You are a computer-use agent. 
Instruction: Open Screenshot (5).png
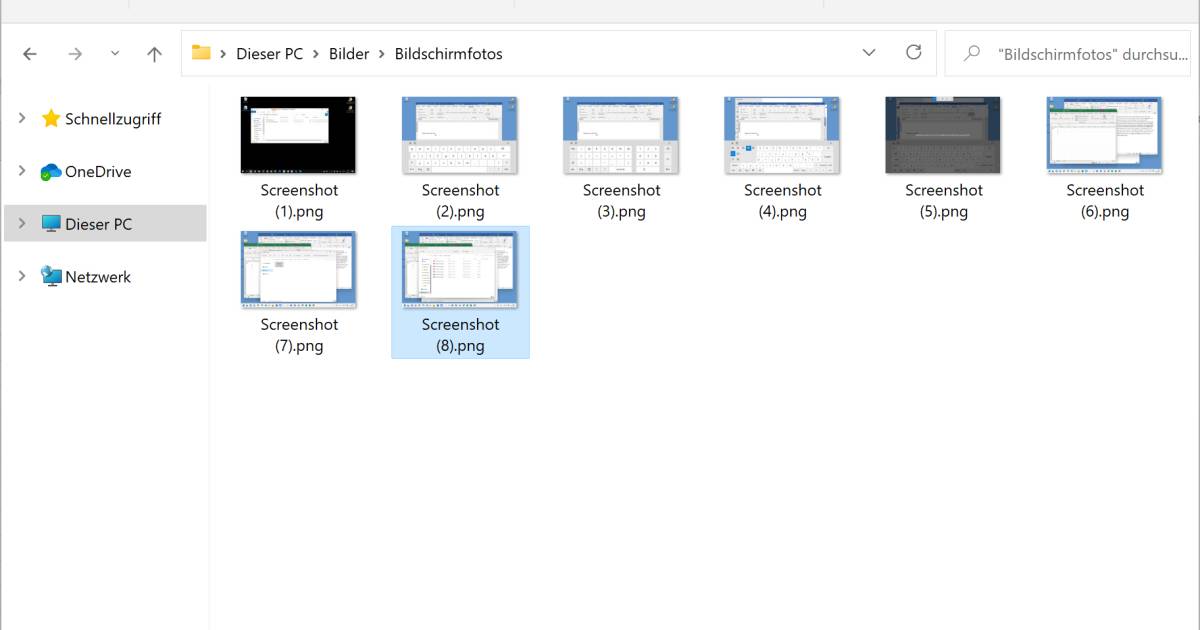coord(942,135)
